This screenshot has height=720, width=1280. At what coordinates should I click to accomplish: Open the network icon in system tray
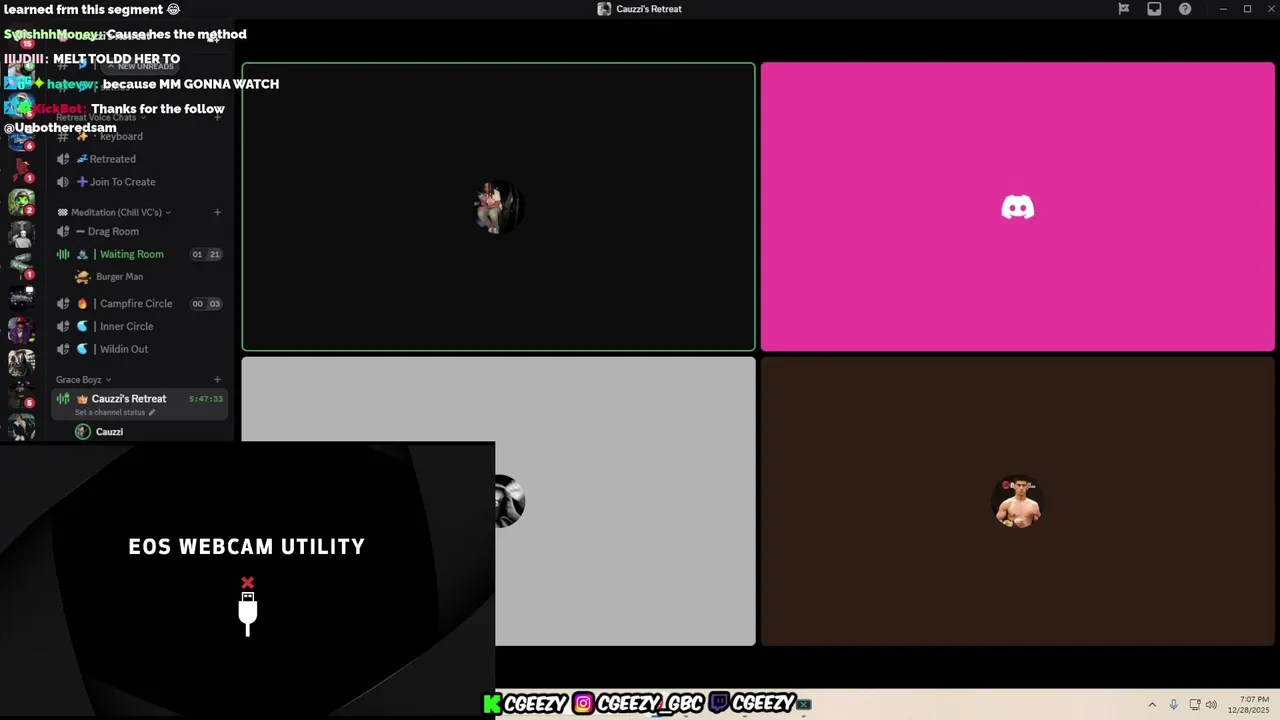[x=1194, y=704]
